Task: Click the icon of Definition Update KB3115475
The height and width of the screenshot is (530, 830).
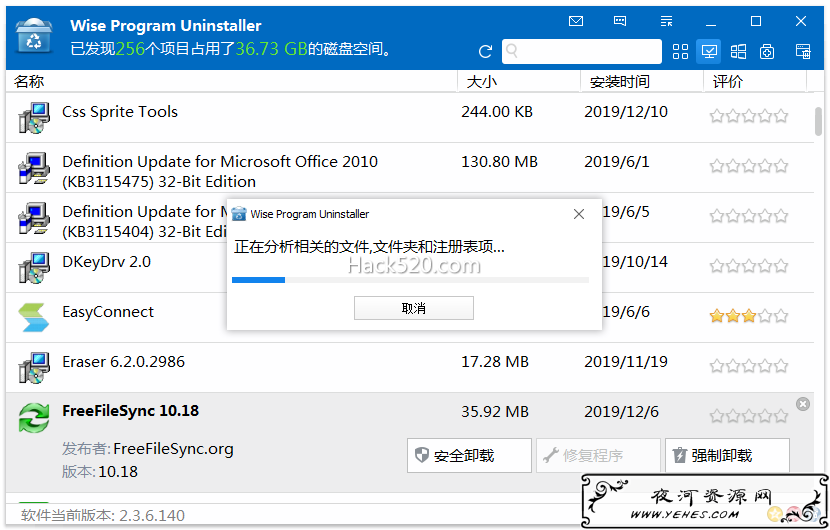Action: (34, 168)
